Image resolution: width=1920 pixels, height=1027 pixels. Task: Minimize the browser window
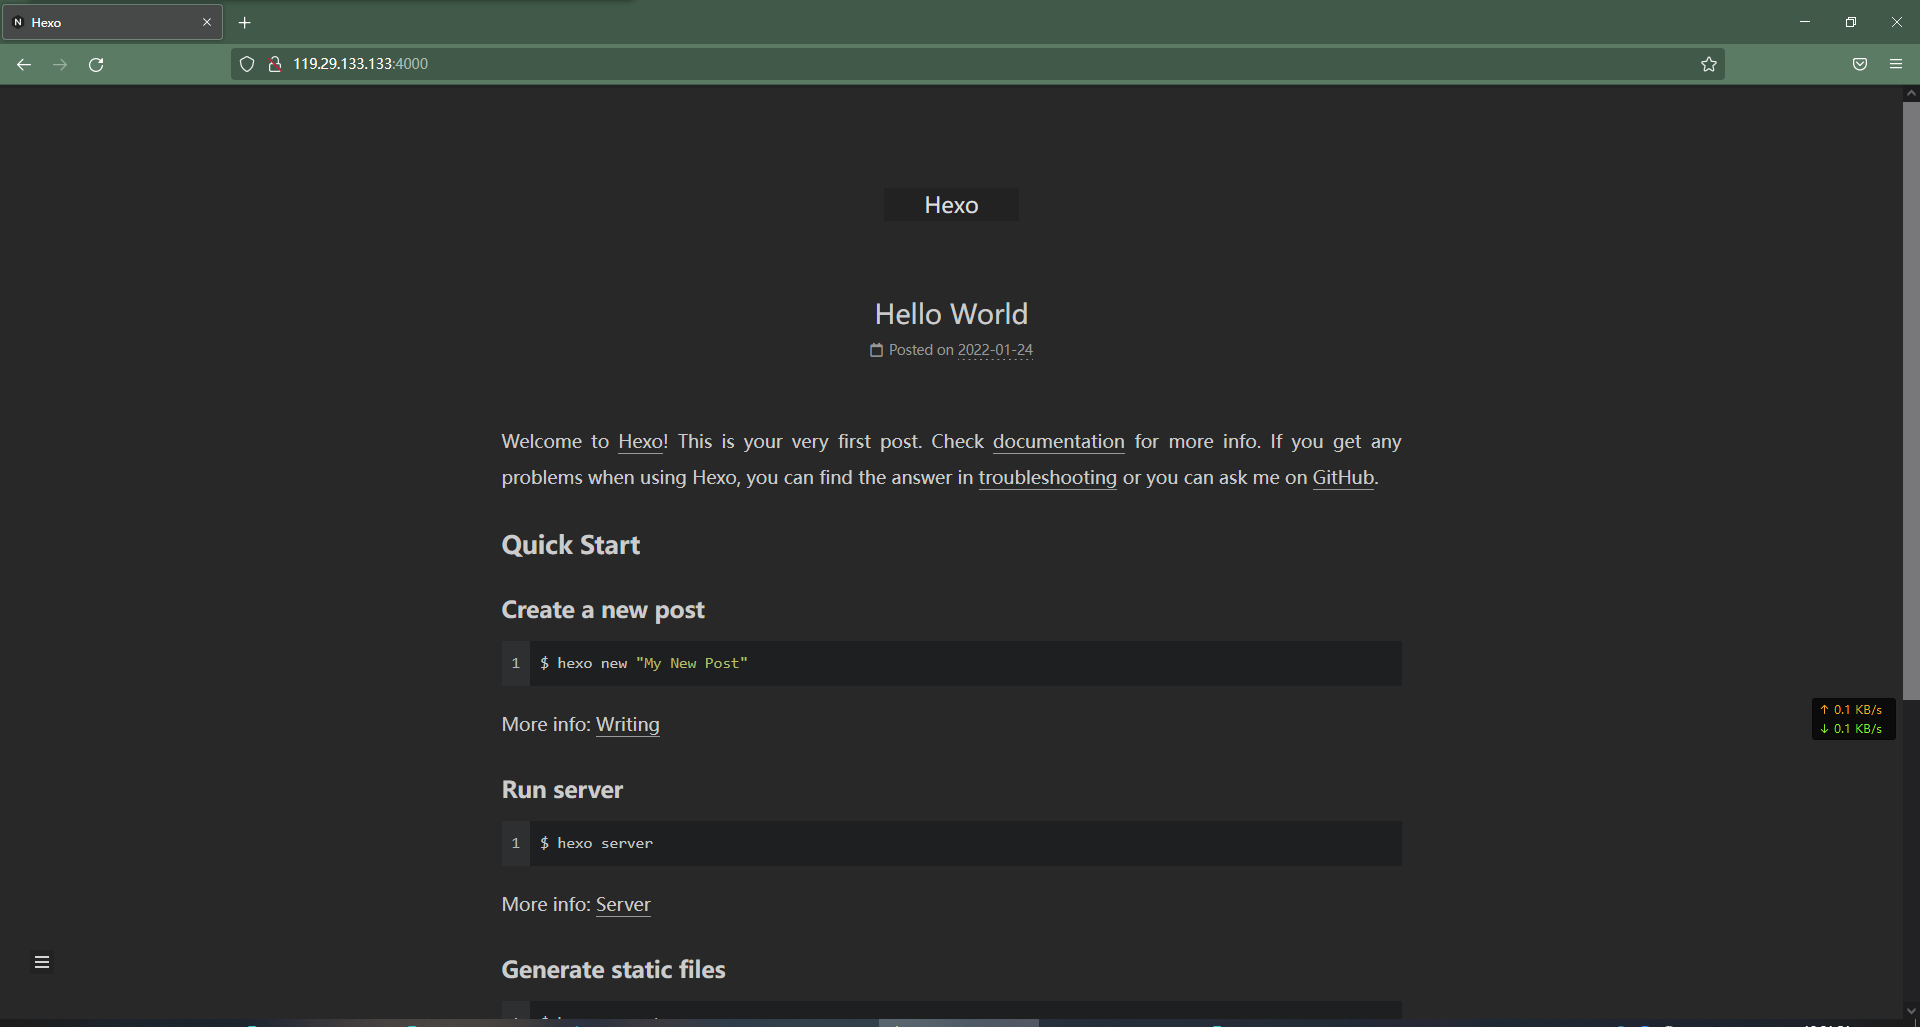1805,22
